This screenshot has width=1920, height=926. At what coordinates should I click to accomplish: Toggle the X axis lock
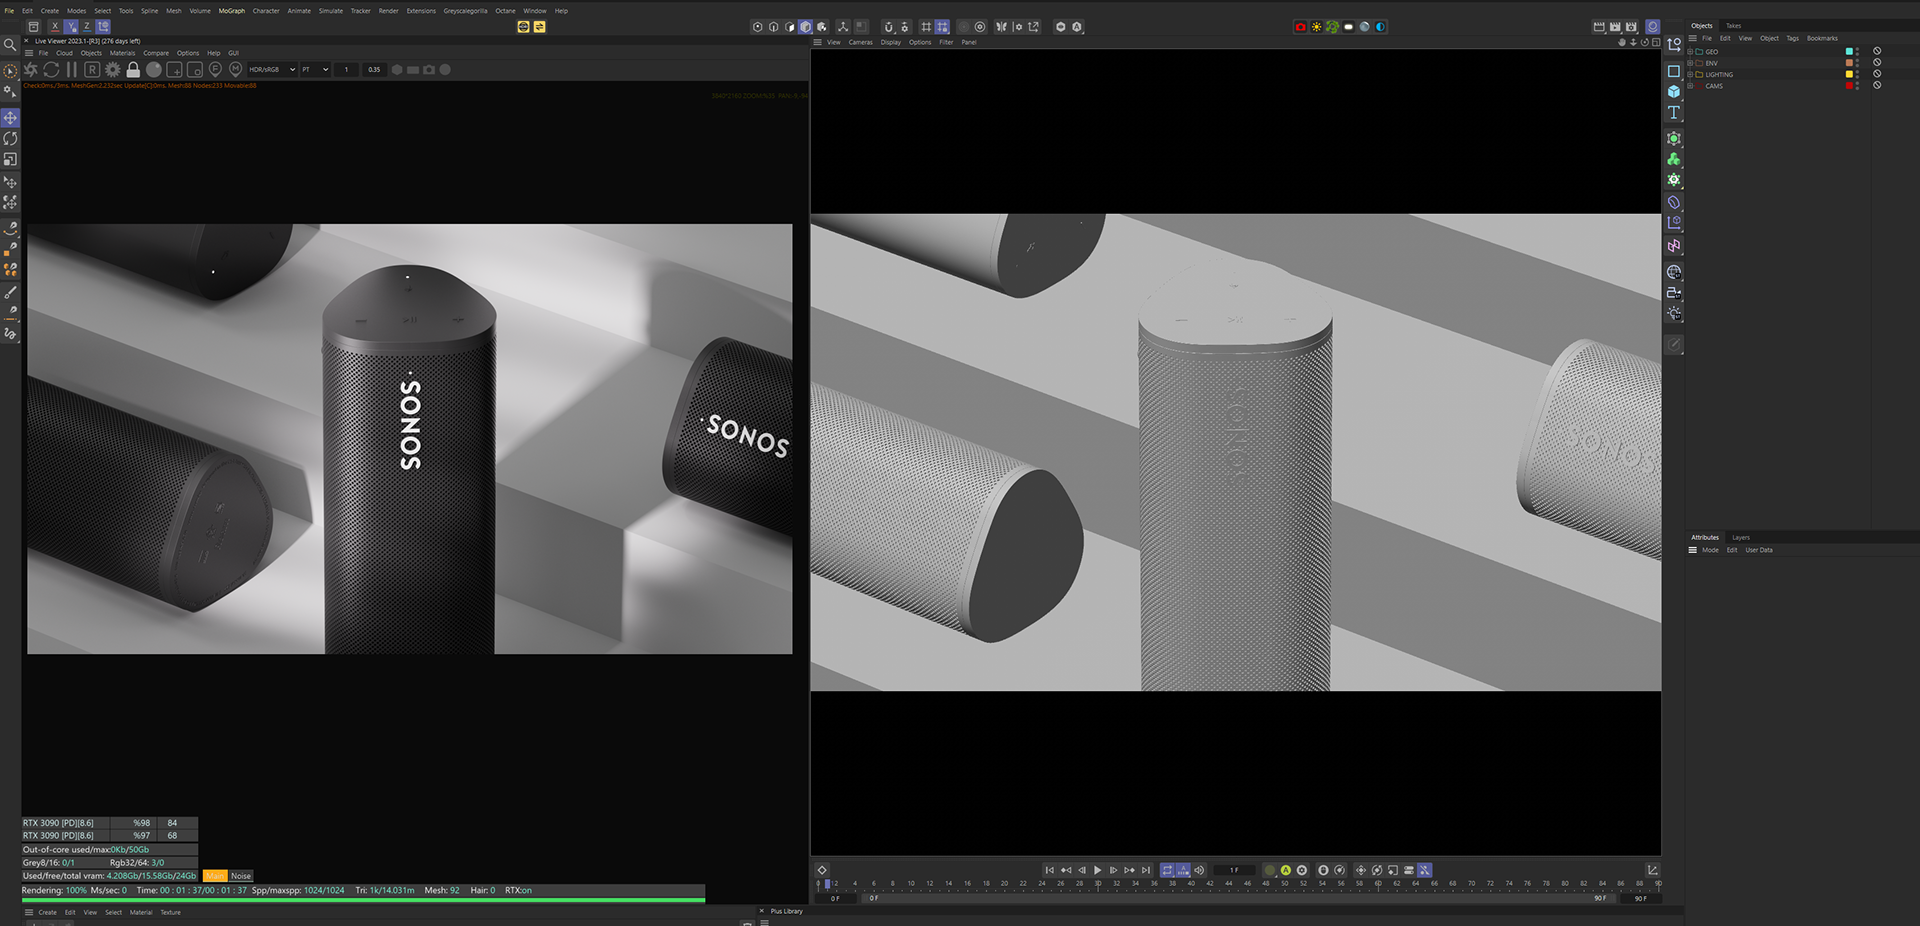pos(54,27)
